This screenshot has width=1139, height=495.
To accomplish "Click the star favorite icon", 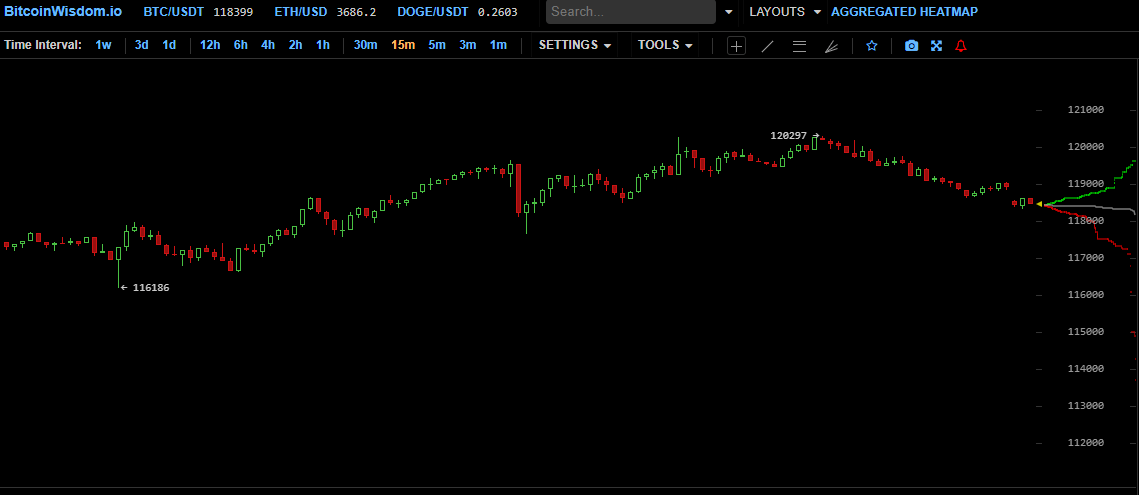I will (x=872, y=46).
